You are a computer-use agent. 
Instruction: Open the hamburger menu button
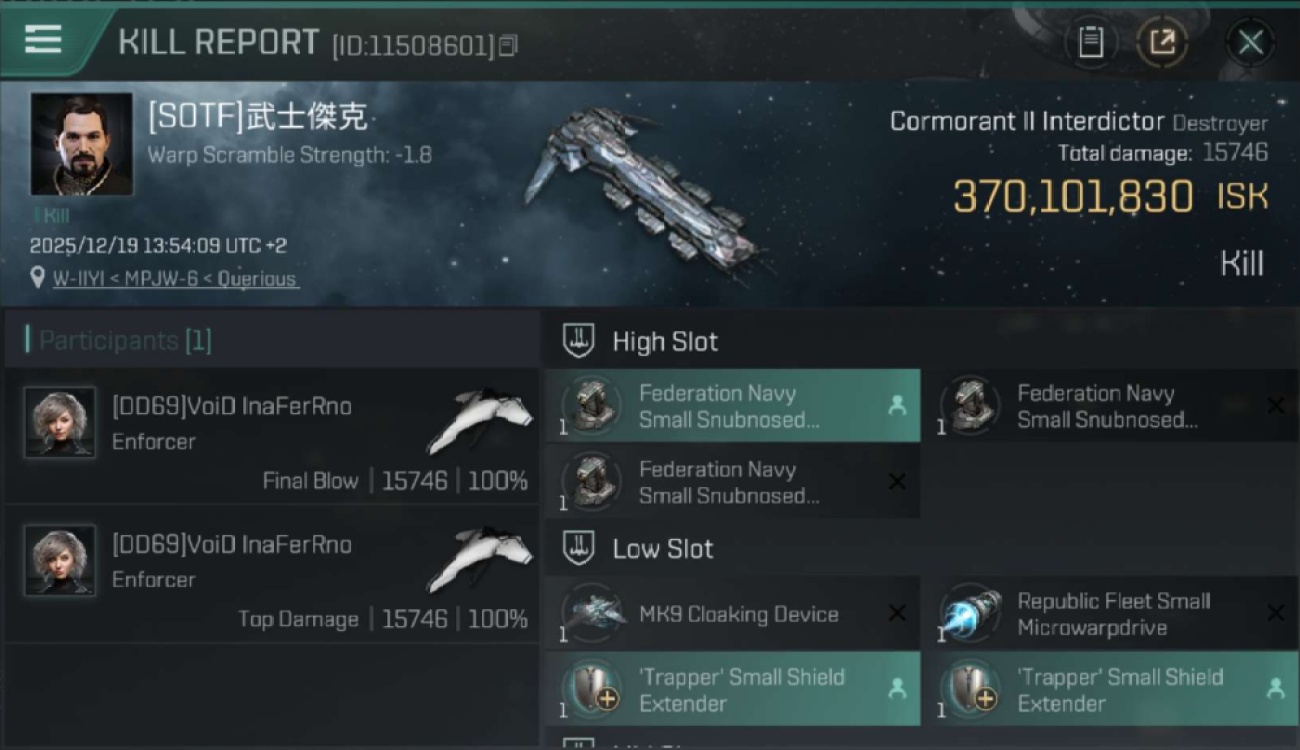[x=43, y=40]
